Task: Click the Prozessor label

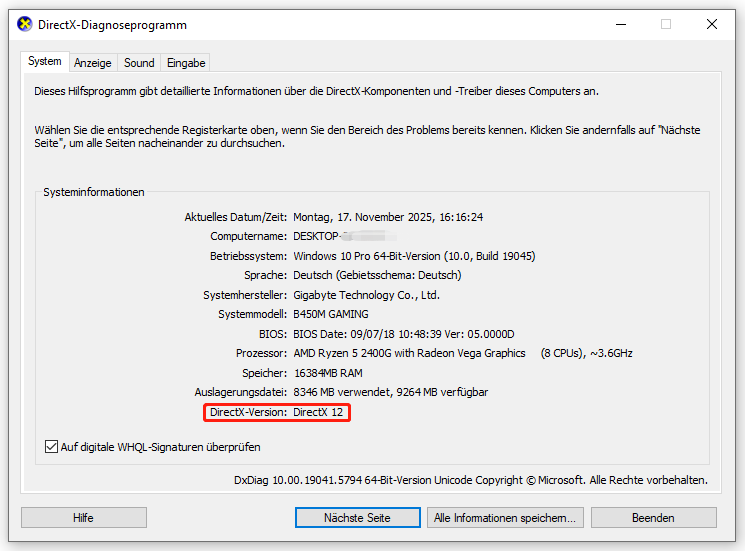Action: [261, 353]
